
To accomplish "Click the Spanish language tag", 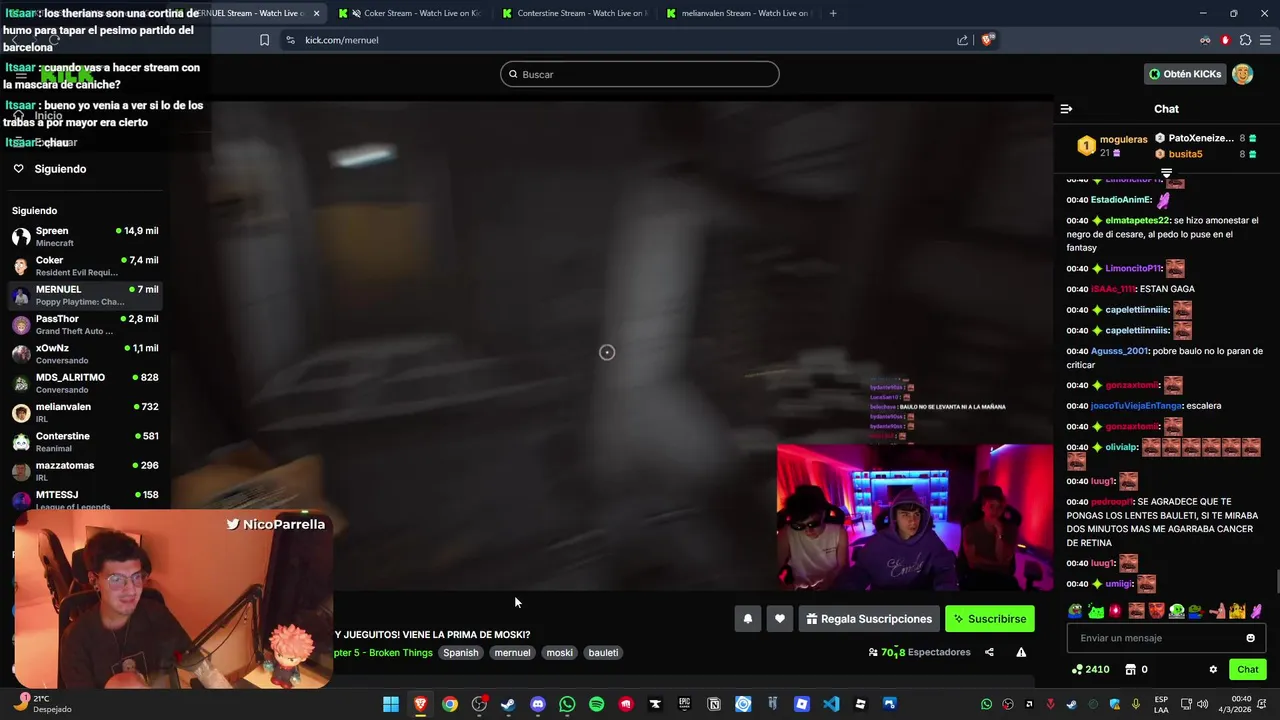I will [461, 652].
